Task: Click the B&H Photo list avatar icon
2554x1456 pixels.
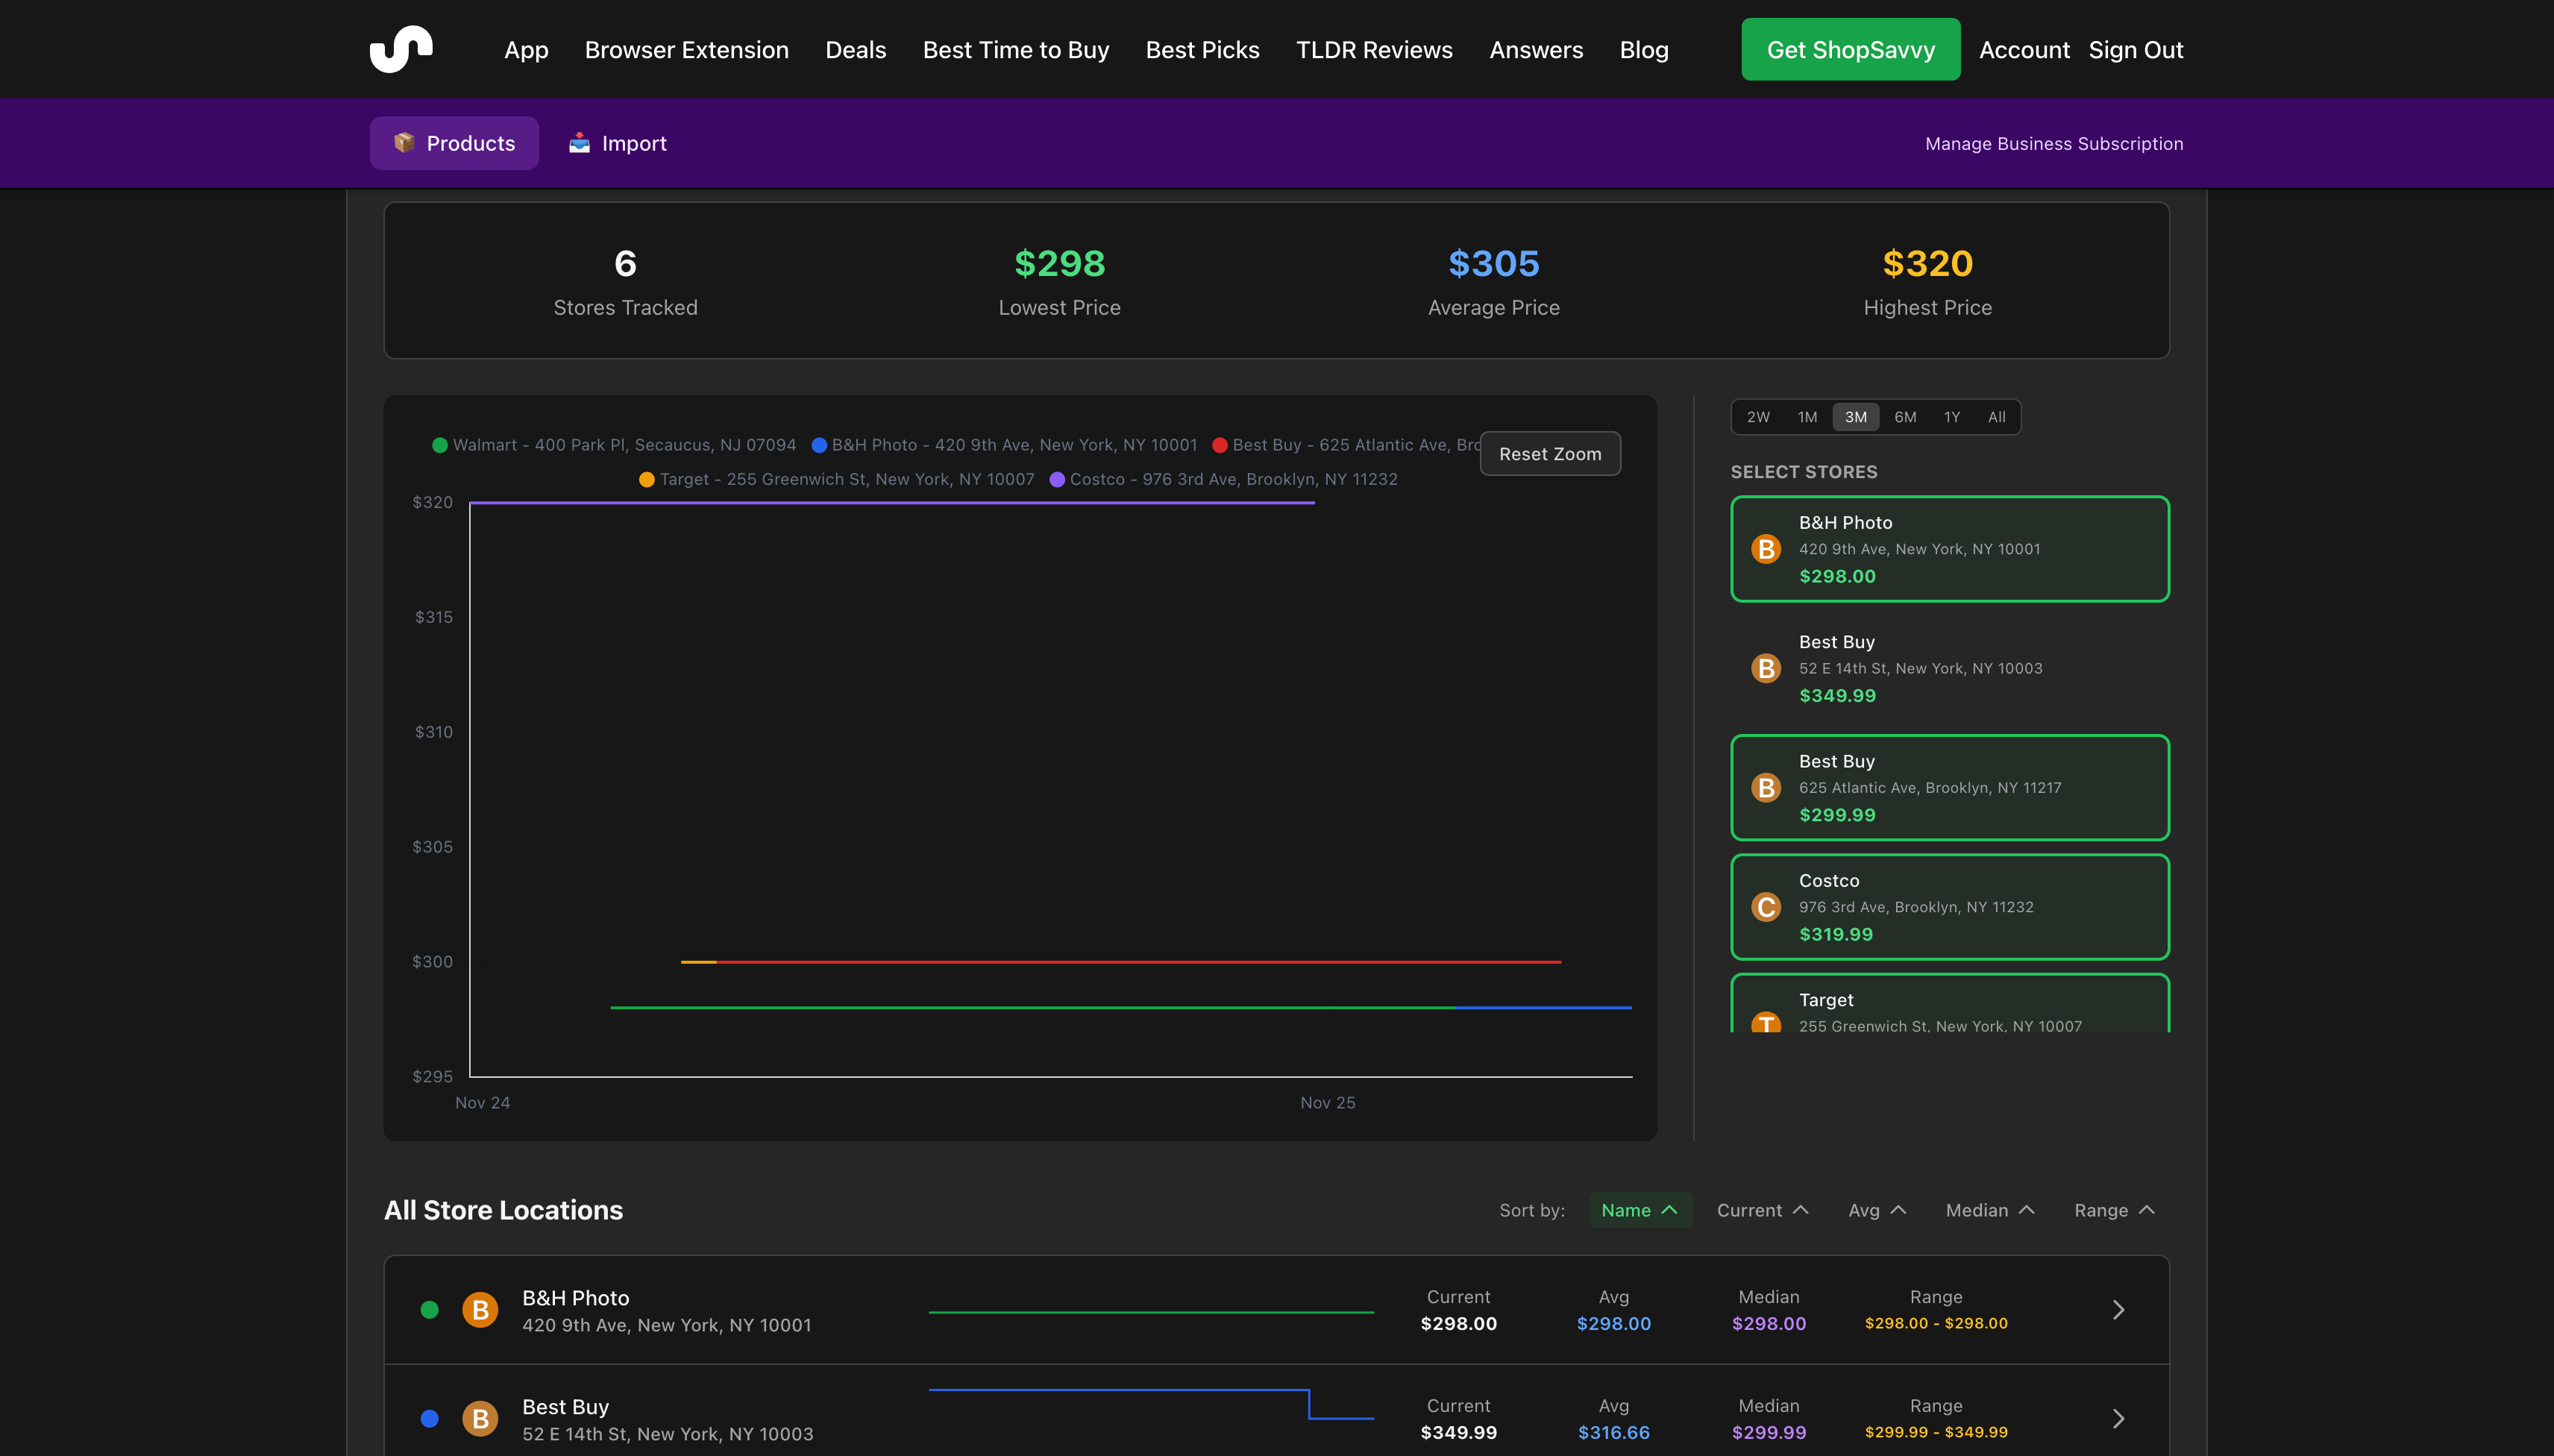Action: [x=480, y=1309]
